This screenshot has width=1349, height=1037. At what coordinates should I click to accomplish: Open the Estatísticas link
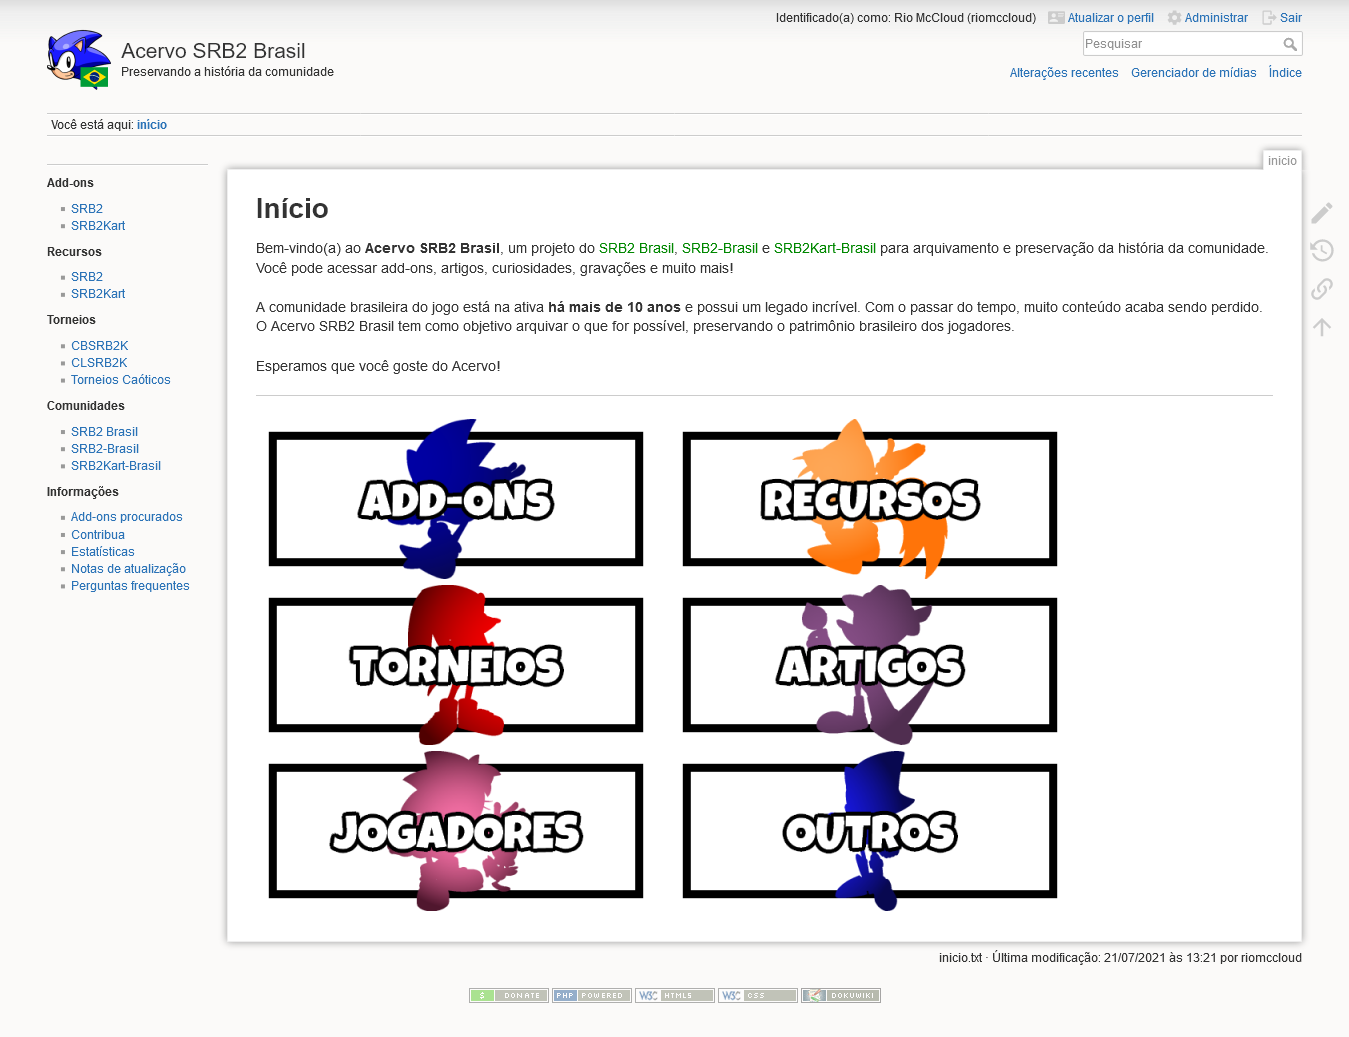103,552
